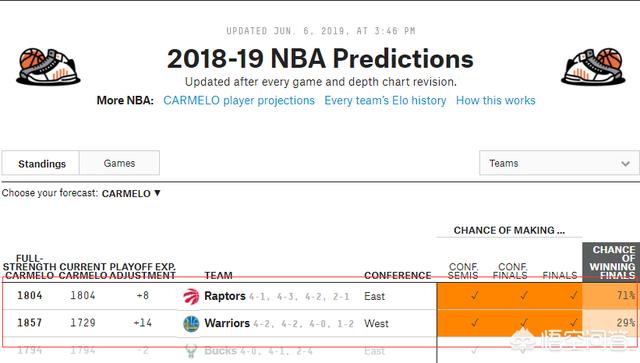Click the Teams dropdown chevron arrow

pyautogui.click(x=625, y=164)
